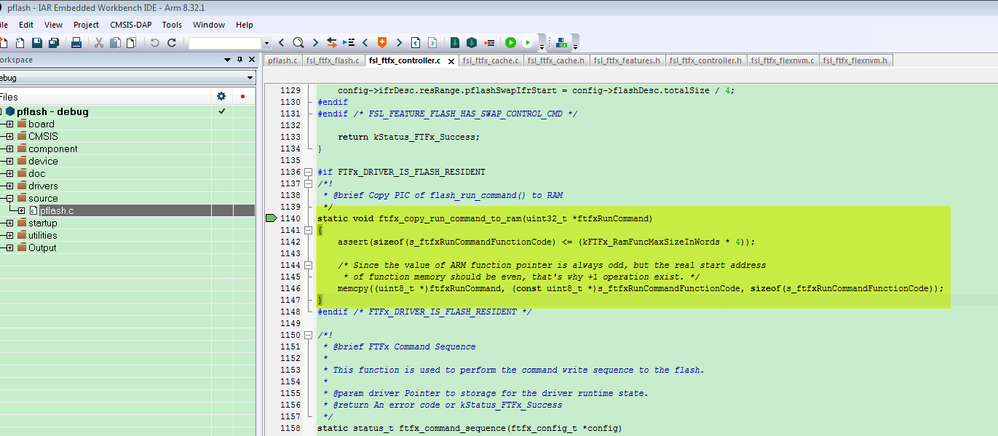
Task: Expand the startup folder
Action: 10,223
